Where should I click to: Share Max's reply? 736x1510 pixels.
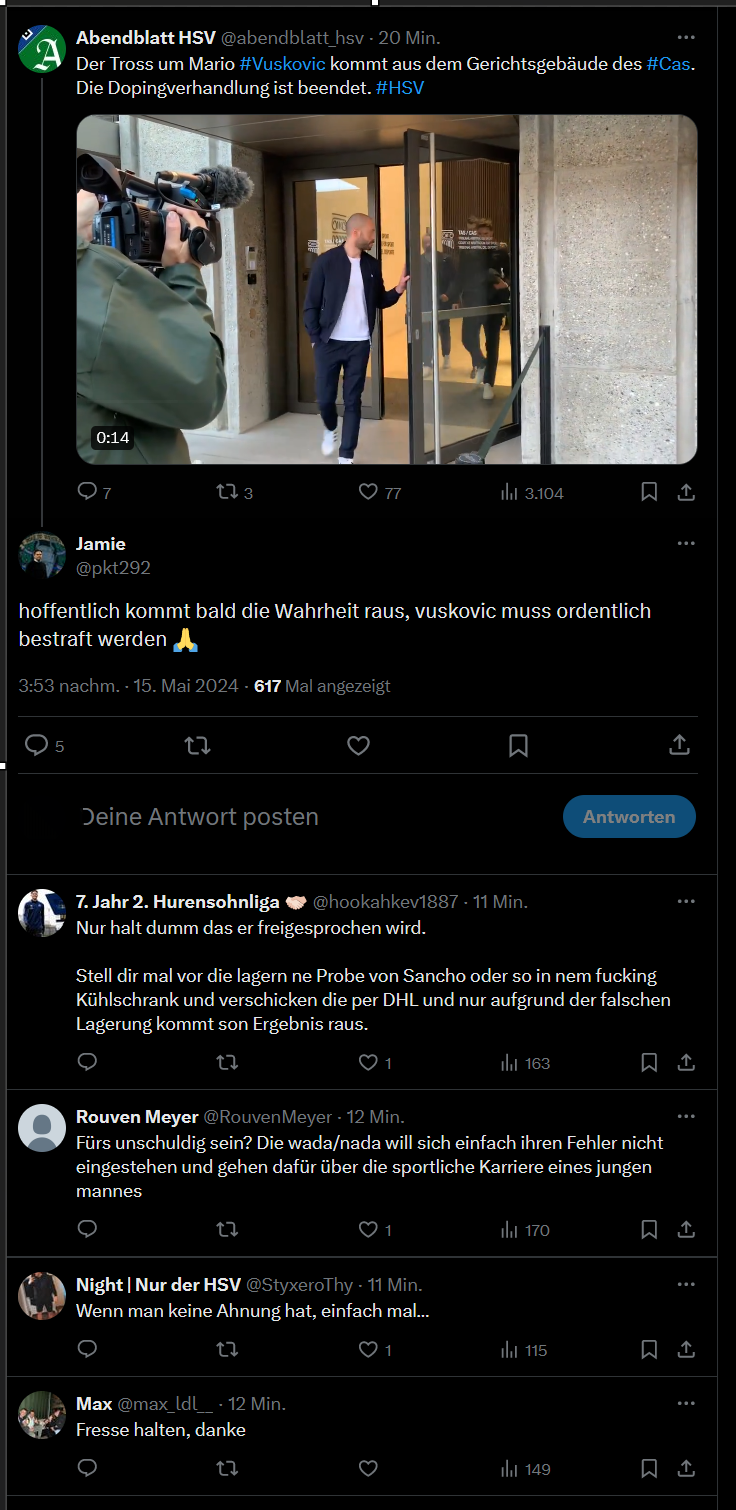686,1469
